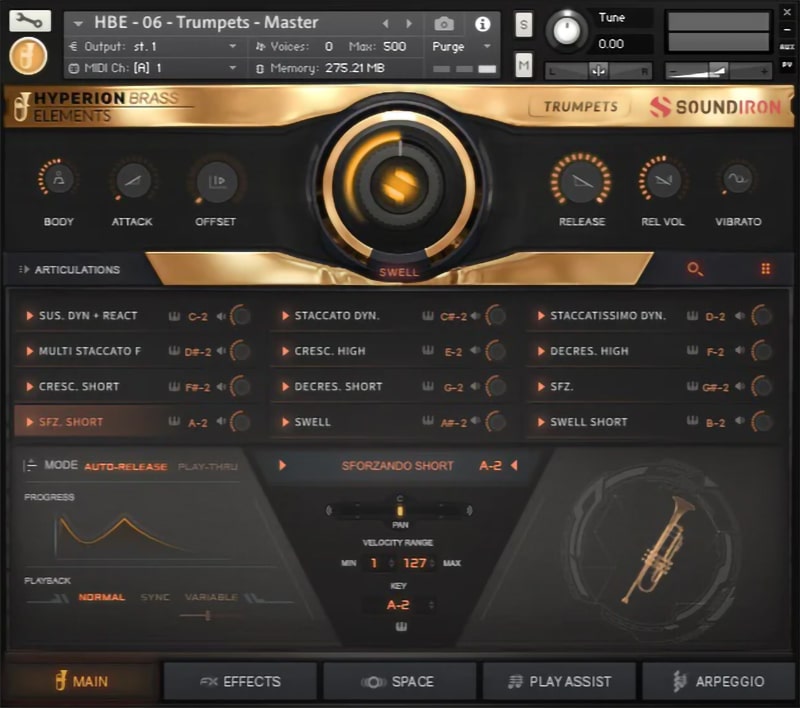The width and height of the screenshot is (800, 708).
Task: Click the key learn keyboard icon below A-2
Action: click(x=401, y=627)
